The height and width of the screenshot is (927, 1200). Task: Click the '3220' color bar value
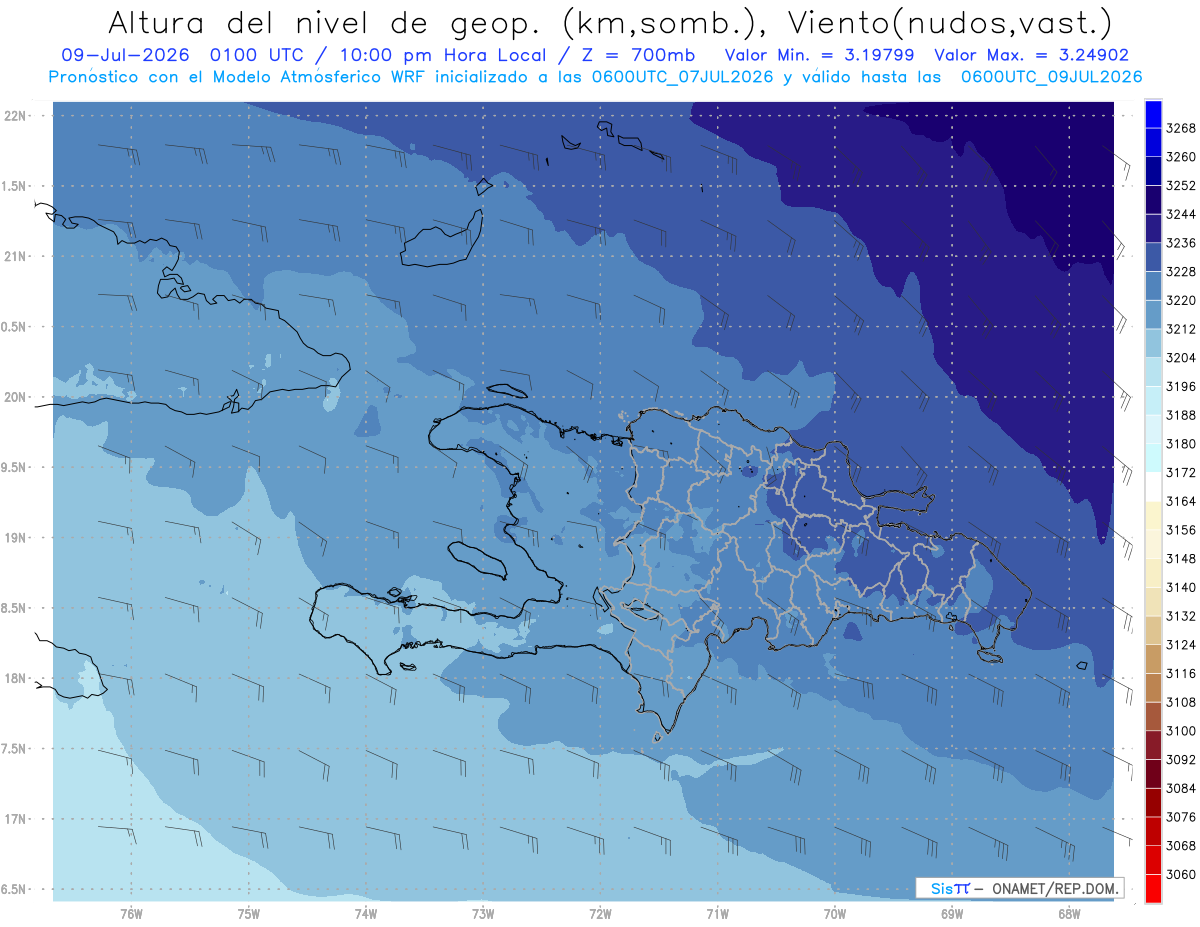[1181, 301]
